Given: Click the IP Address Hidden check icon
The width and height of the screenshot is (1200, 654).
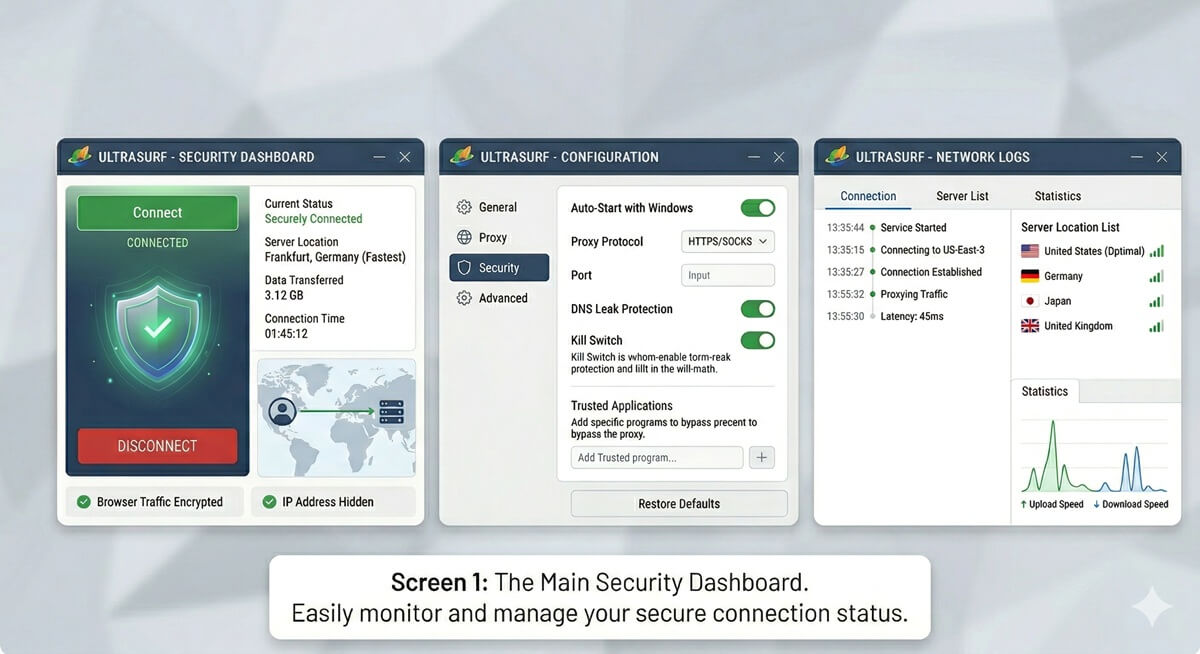Looking at the screenshot, I should [269, 502].
